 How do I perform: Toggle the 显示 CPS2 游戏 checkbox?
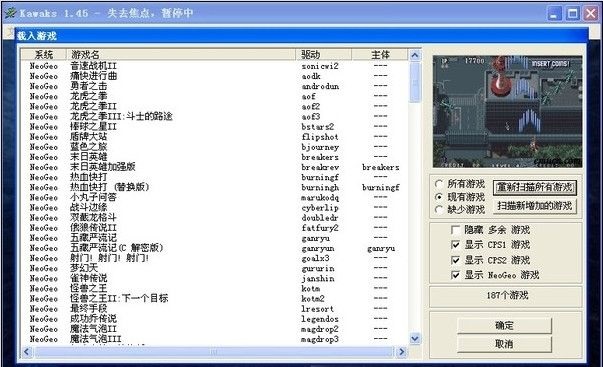pos(455,260)
